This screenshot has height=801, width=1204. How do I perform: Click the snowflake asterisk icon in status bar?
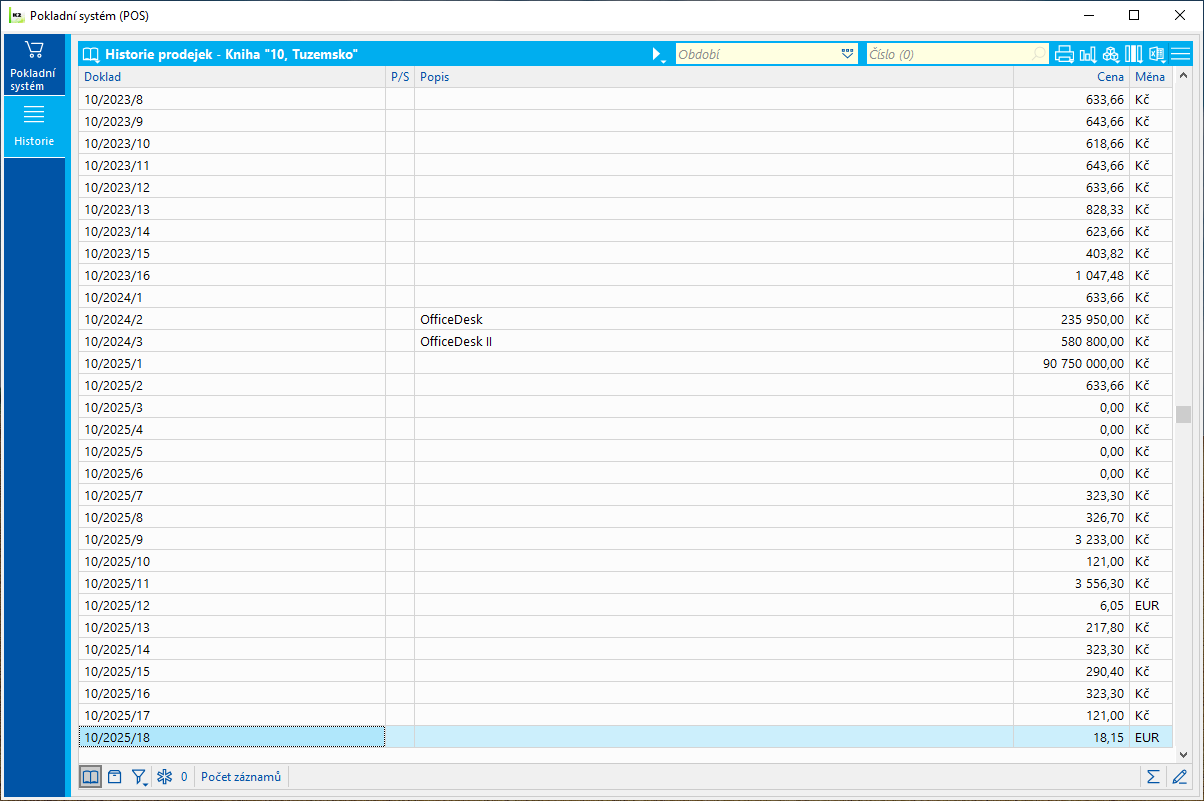(164, 776)
